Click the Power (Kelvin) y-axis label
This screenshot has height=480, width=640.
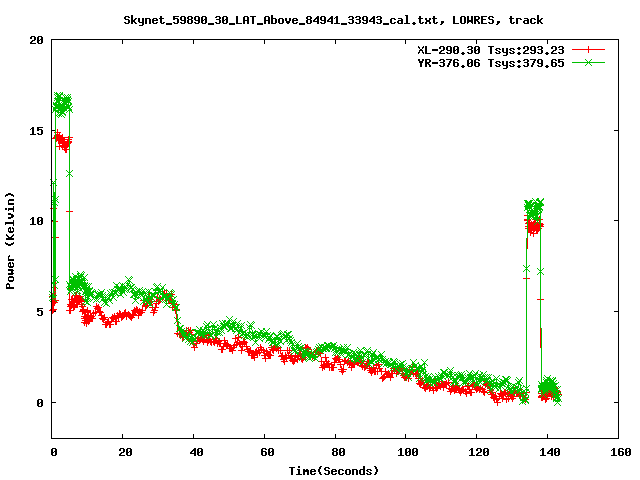[x=10, y=241]
